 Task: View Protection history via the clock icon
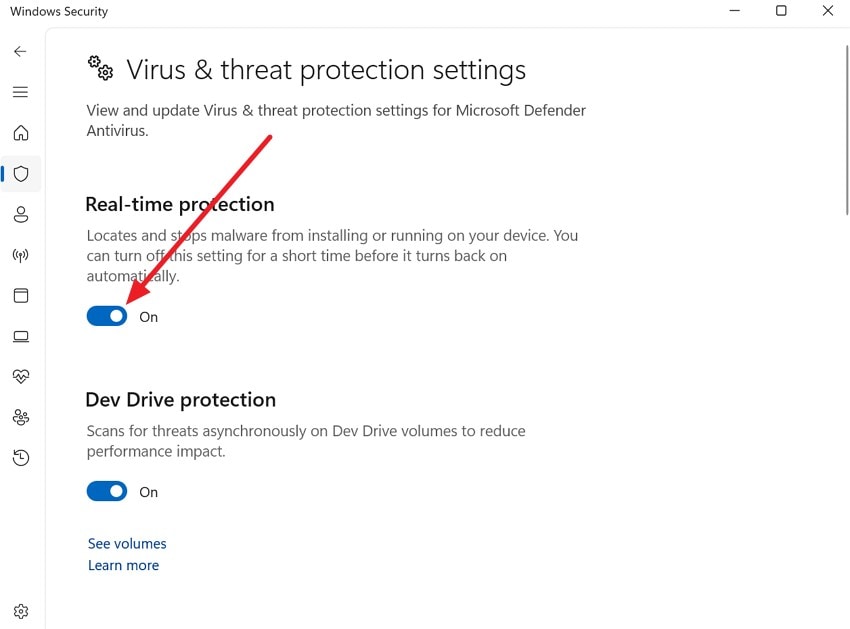point(20,457)
